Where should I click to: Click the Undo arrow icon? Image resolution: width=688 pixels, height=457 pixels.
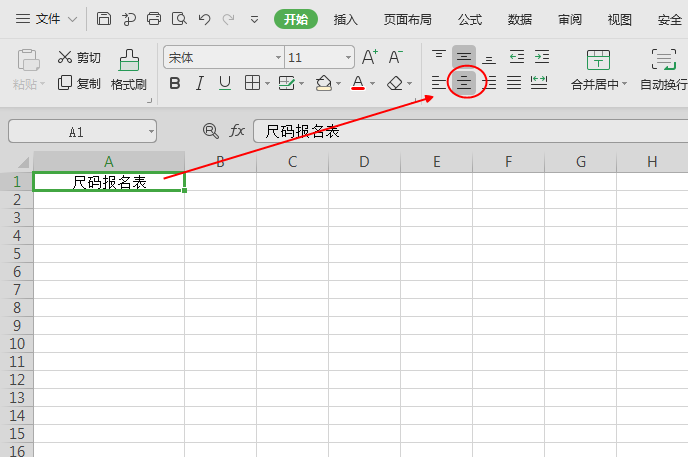pyautogui.click(x=204, y=19)
